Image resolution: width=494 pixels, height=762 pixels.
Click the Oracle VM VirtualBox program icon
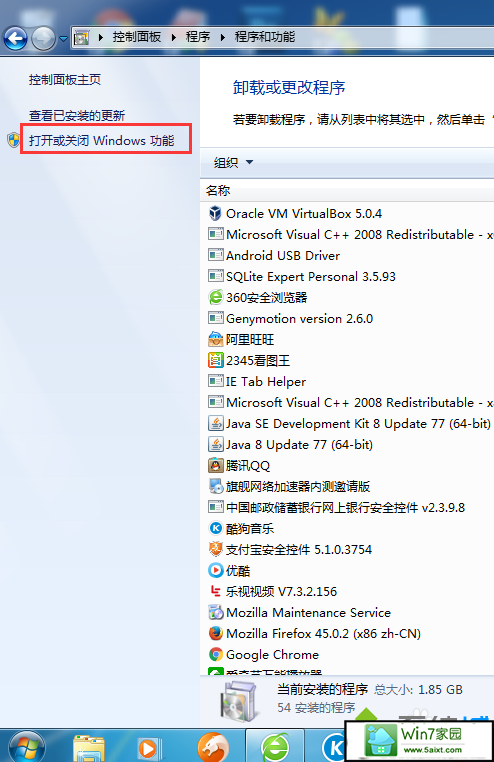point(215,213)
